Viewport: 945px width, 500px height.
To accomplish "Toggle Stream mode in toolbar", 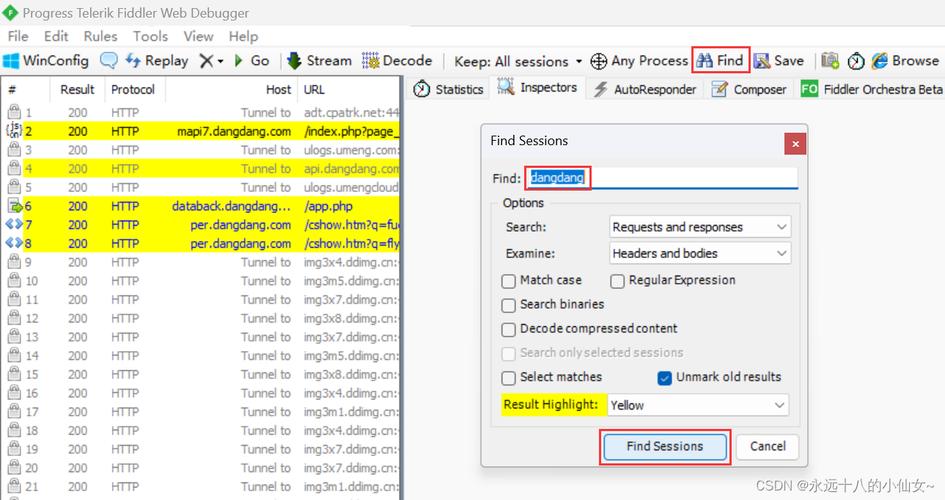I will click(319, 61).
